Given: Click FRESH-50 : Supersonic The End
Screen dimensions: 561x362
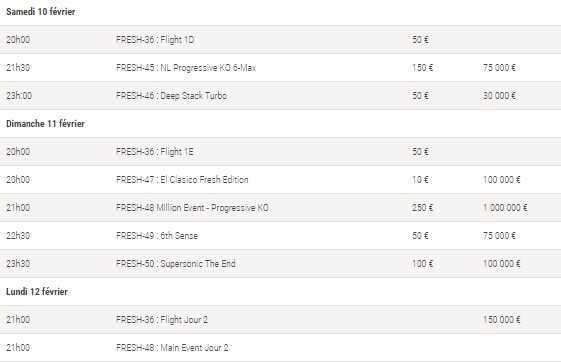Looking at the screenshot, I should [176, 264].
